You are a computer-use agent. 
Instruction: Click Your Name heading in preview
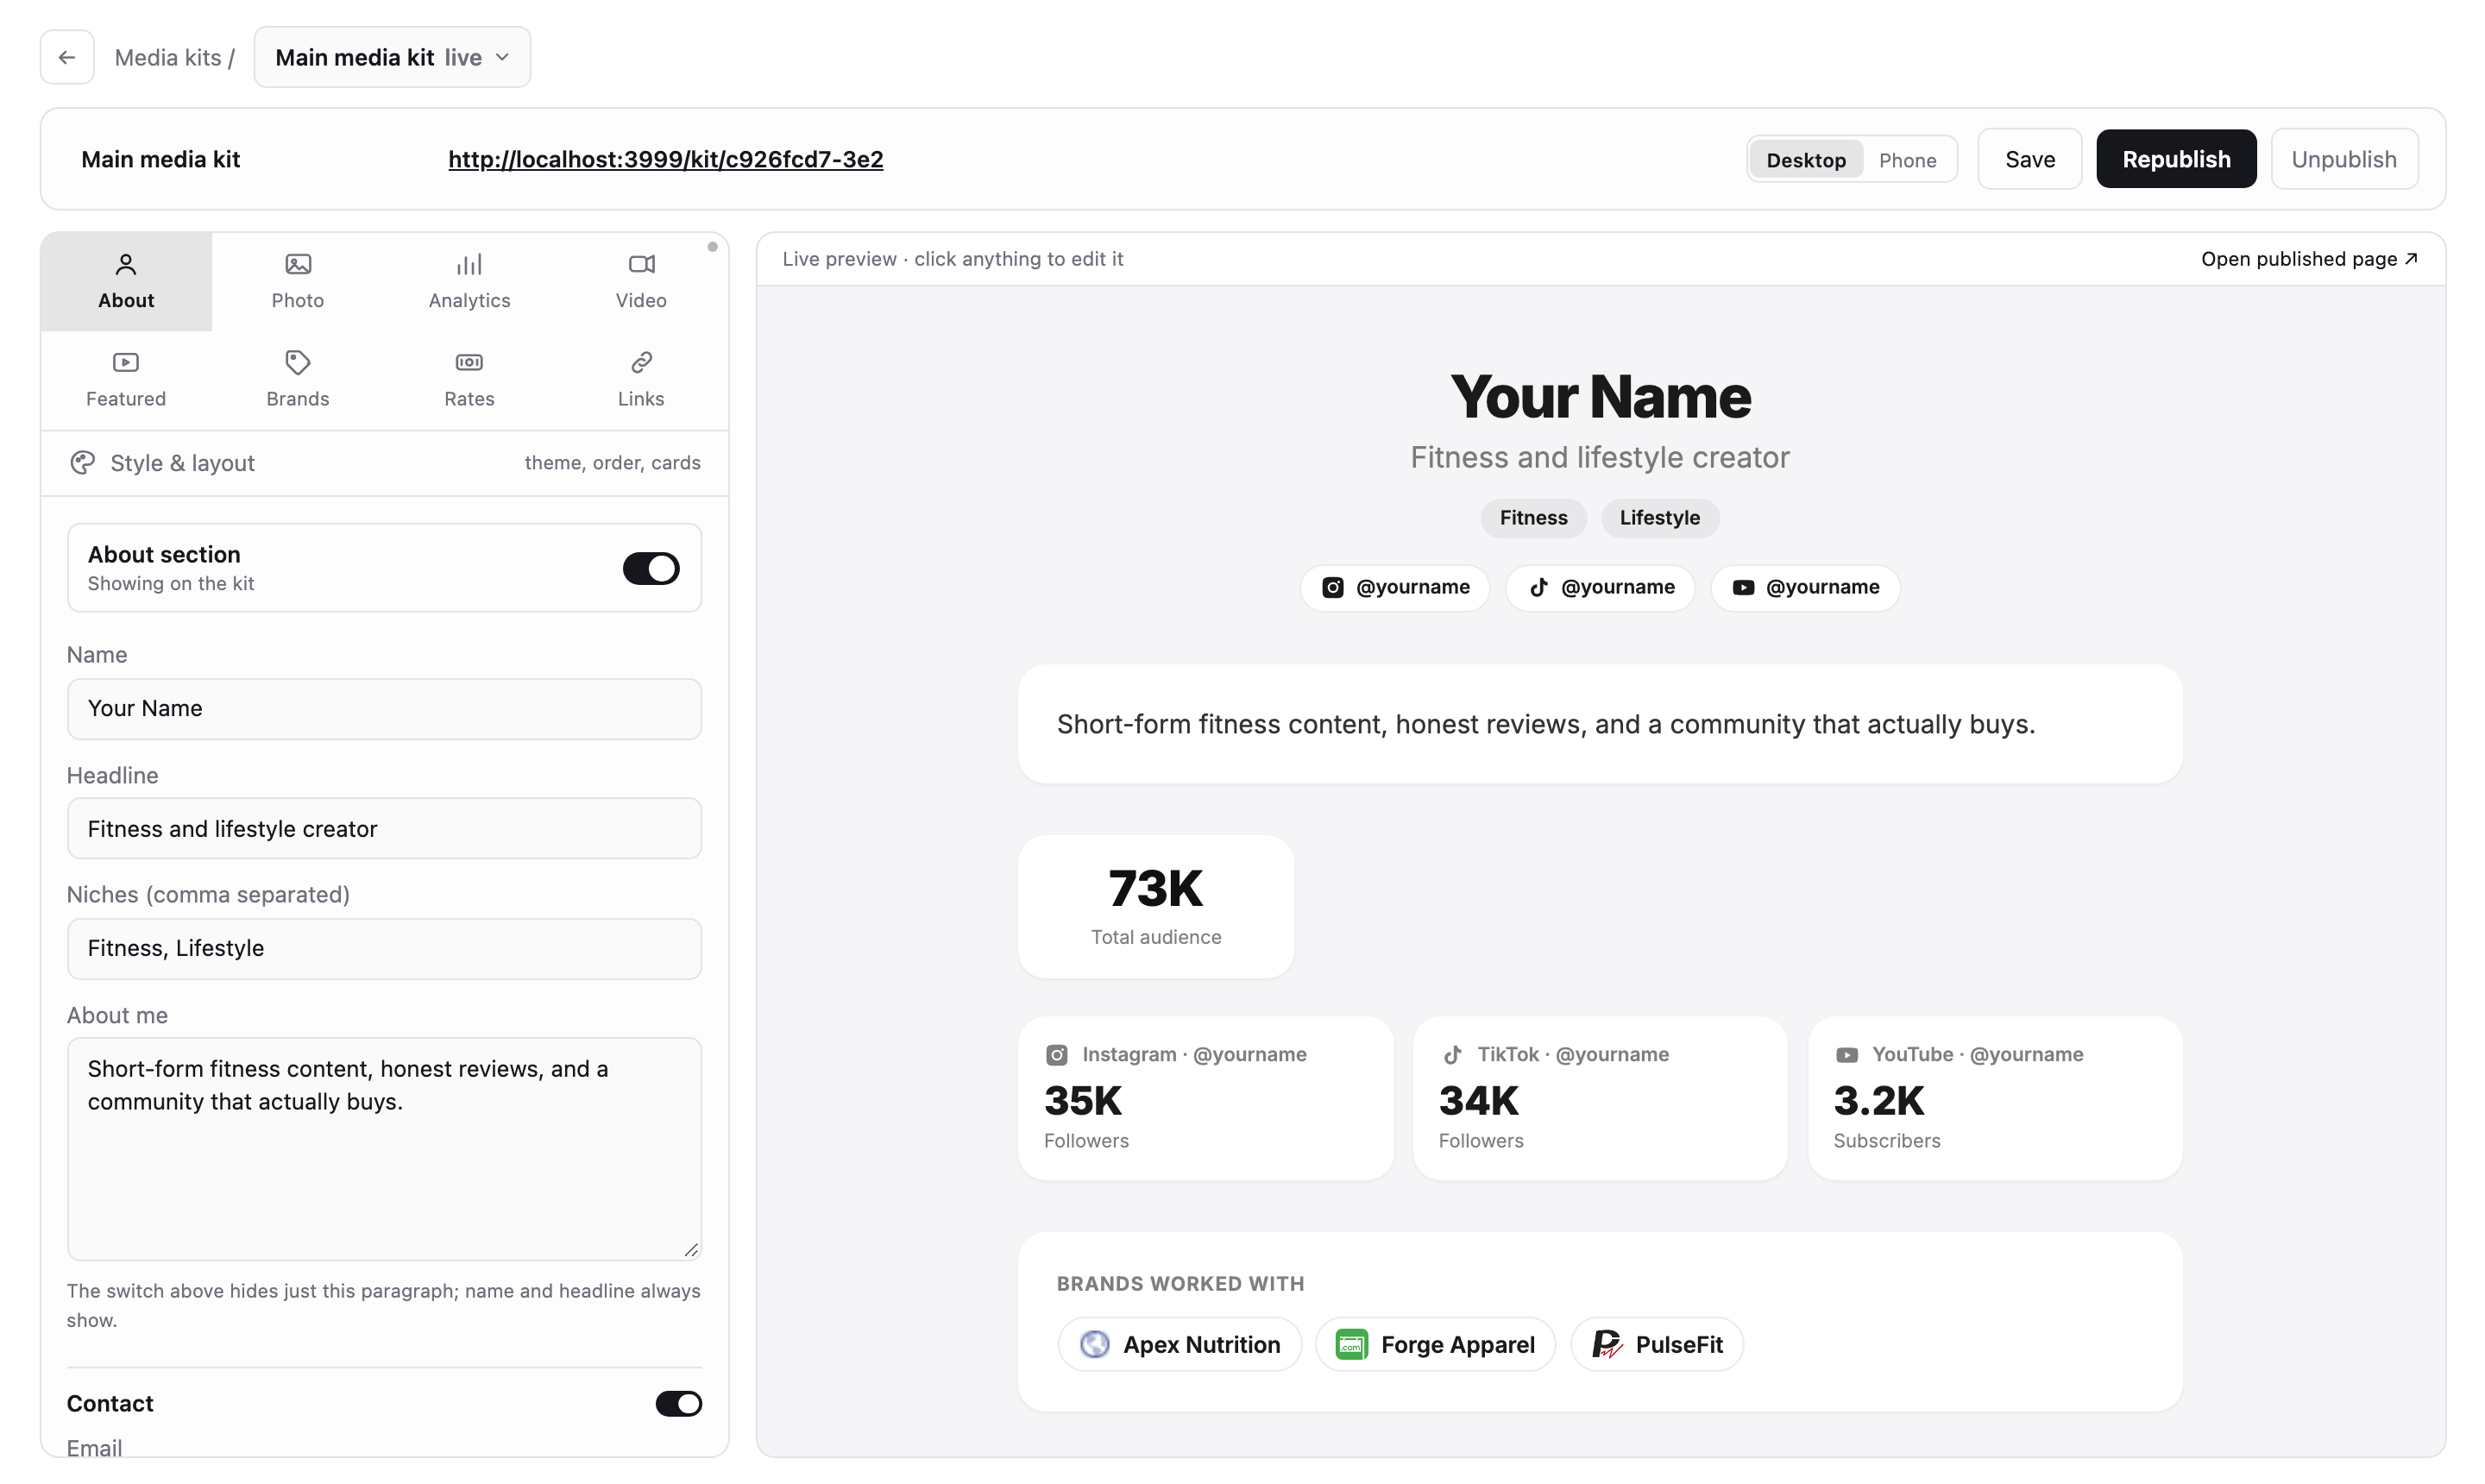[x=1600, y=397]
